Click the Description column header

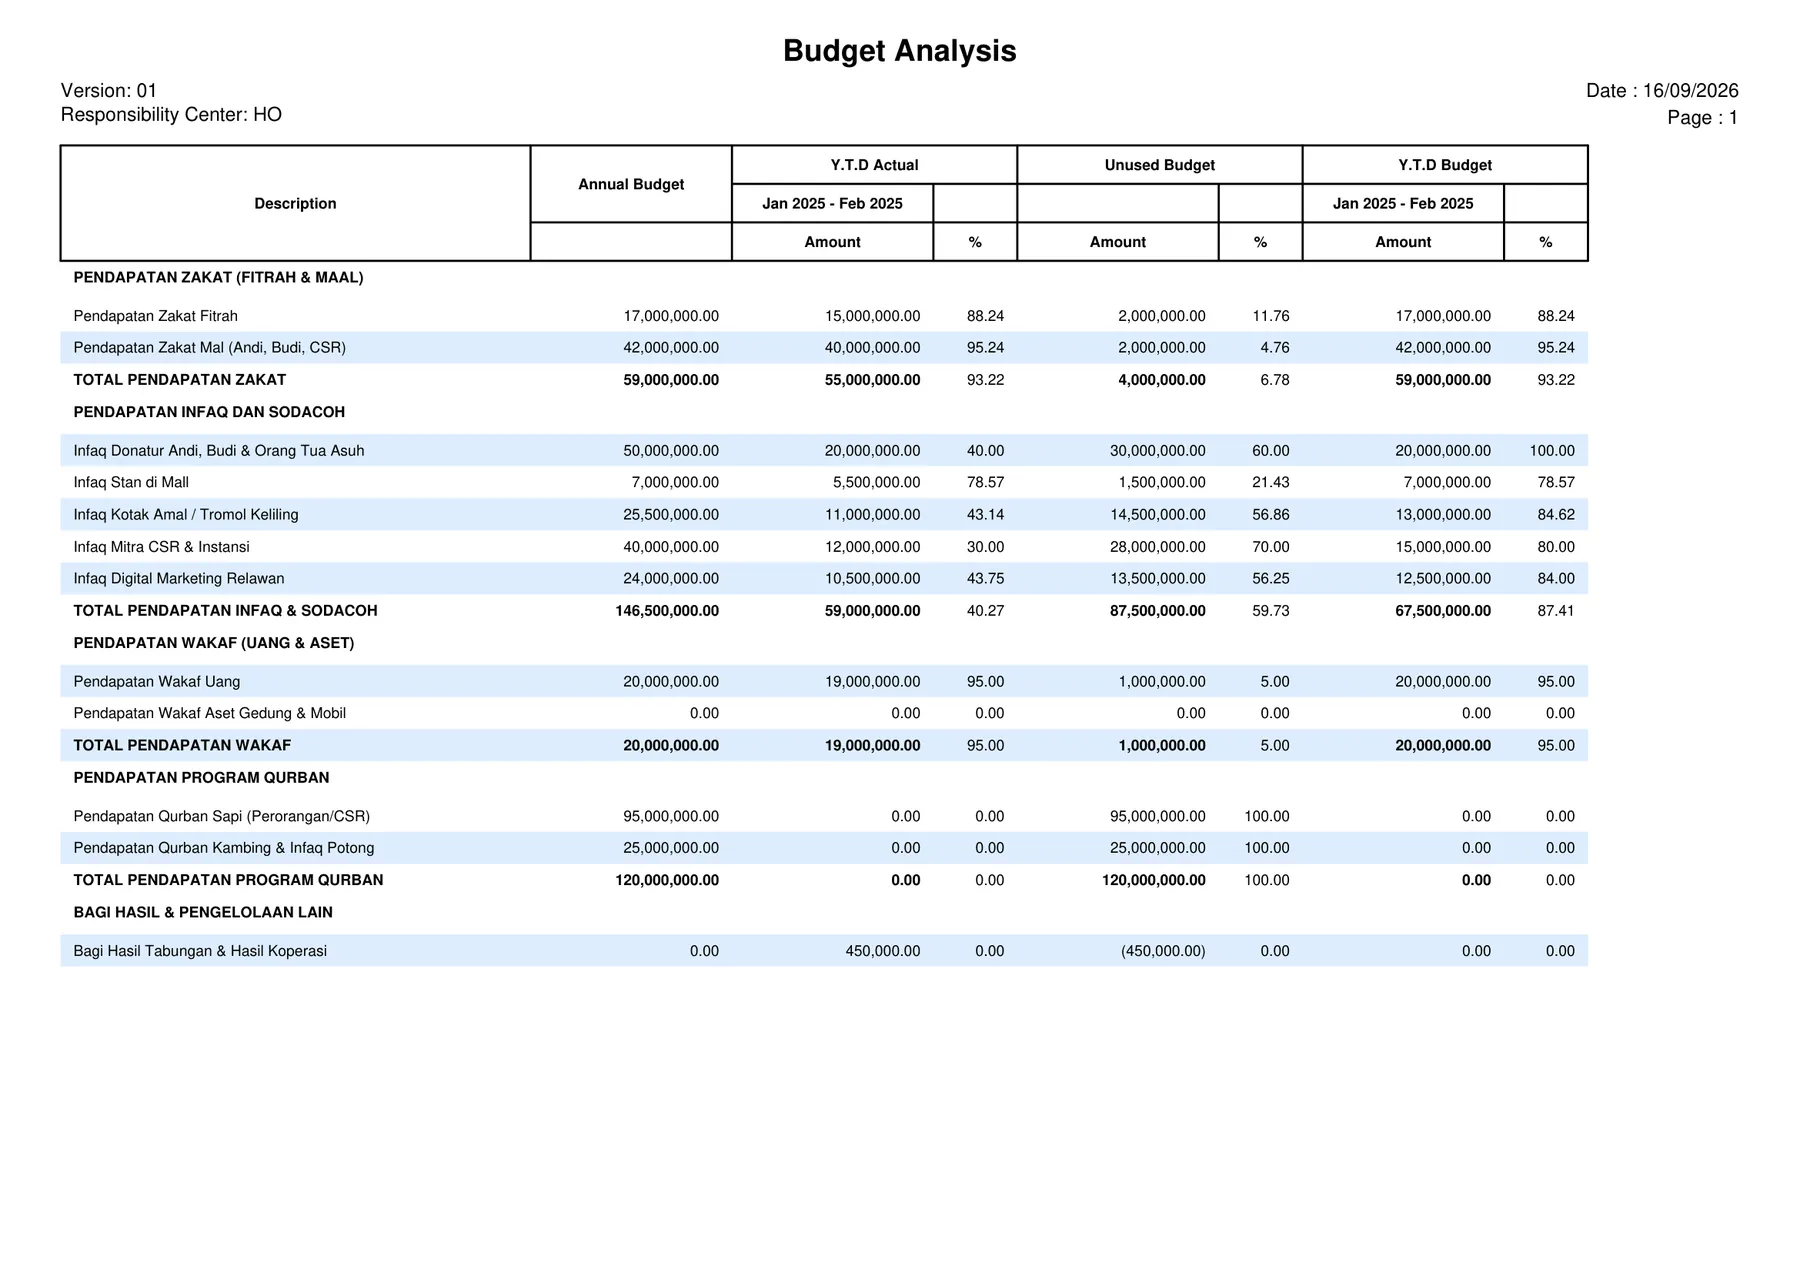[x=295, y=203]
